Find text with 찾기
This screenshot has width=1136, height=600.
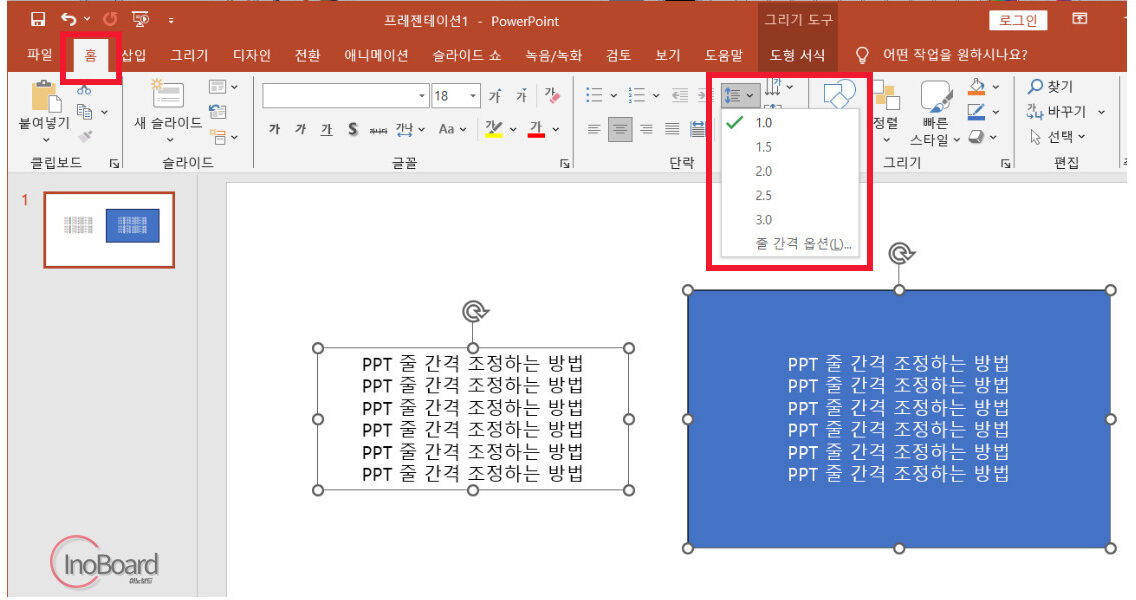[x=1050, y=86]
